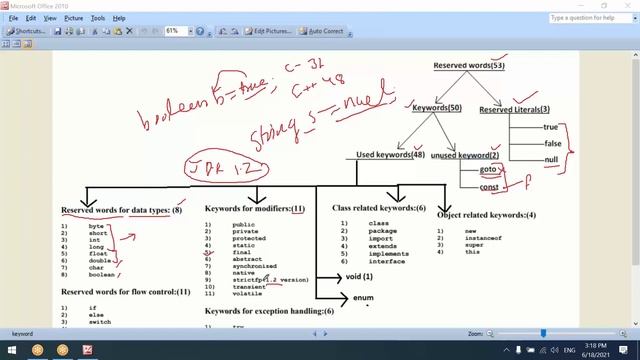Switch to Filmstrip view

[17, 44]
